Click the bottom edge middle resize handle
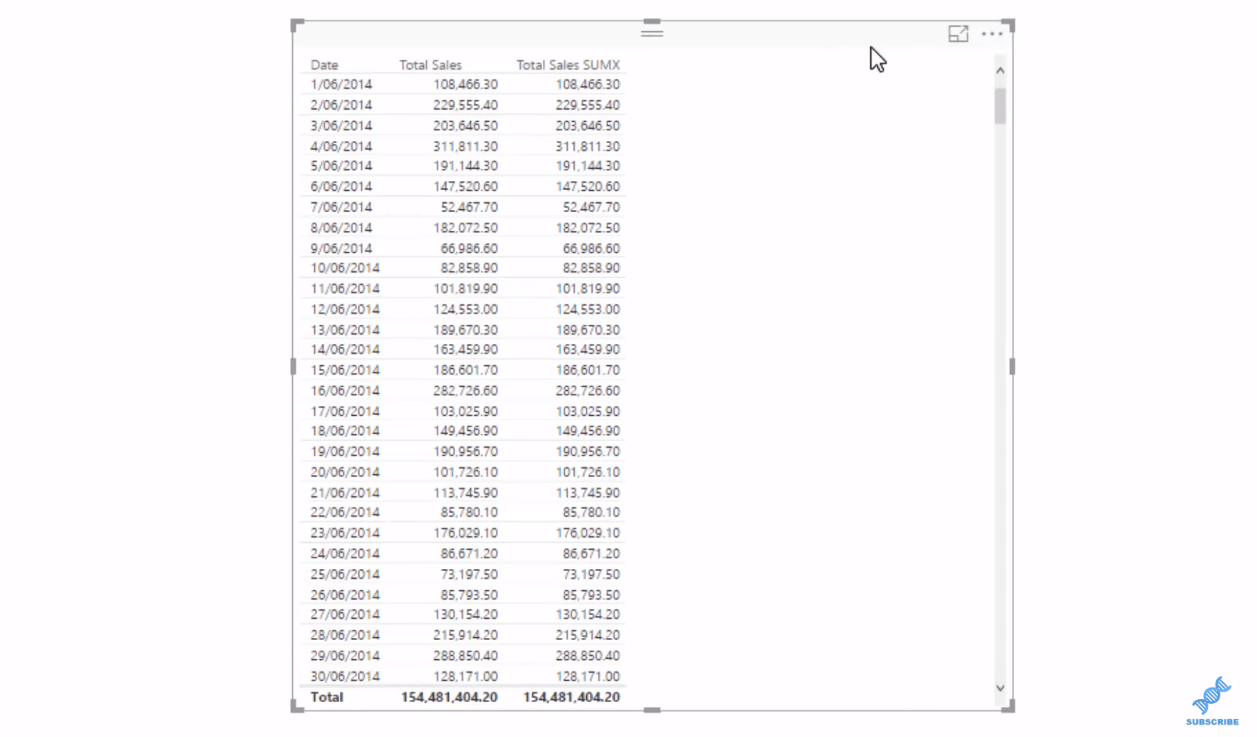1257x737 pixels. (x=652, y=710)
